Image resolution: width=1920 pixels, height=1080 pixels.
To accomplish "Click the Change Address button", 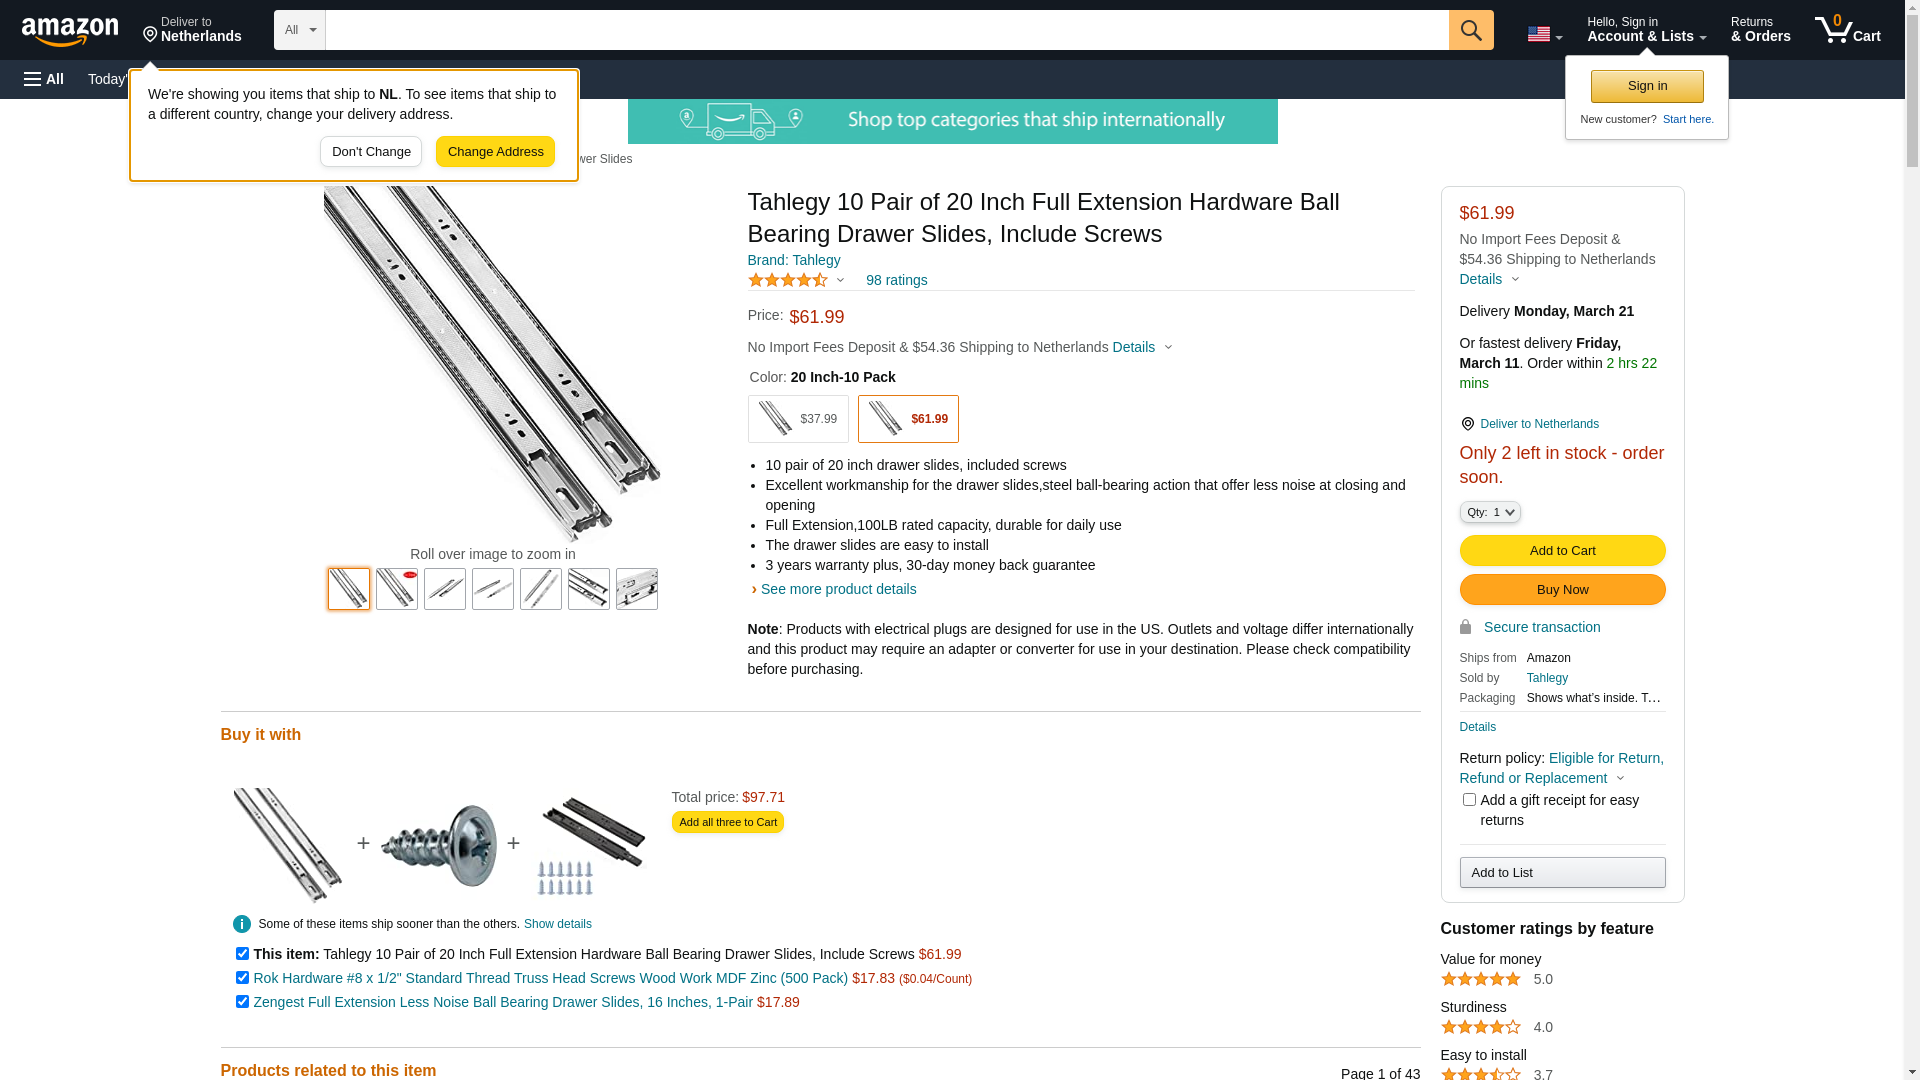I will click(495, 152).
